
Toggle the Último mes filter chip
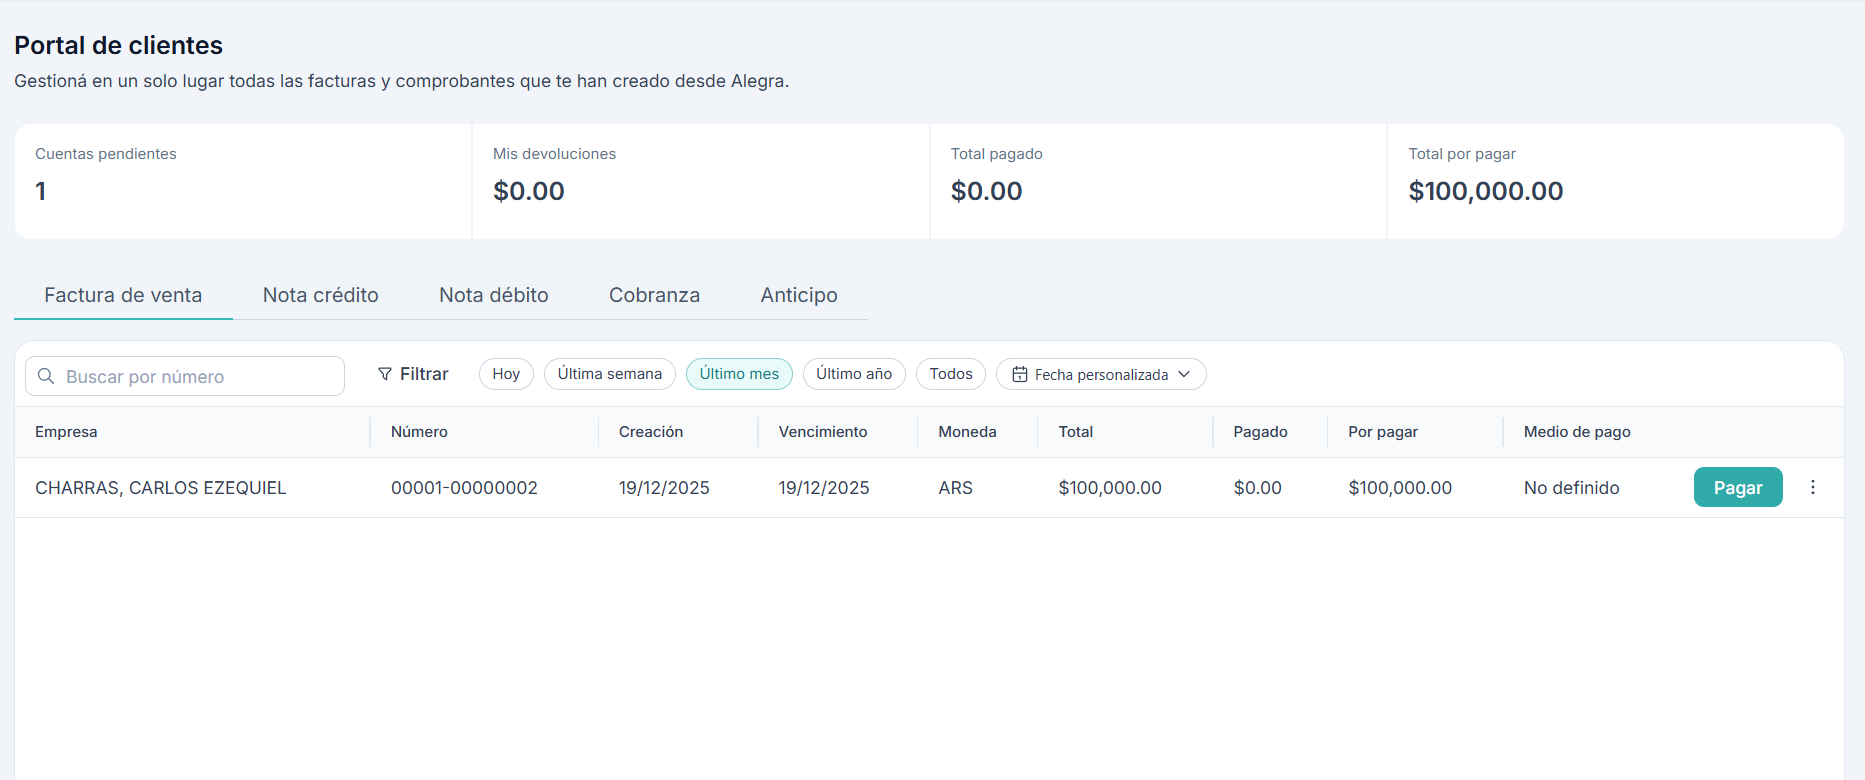point(739,374)
